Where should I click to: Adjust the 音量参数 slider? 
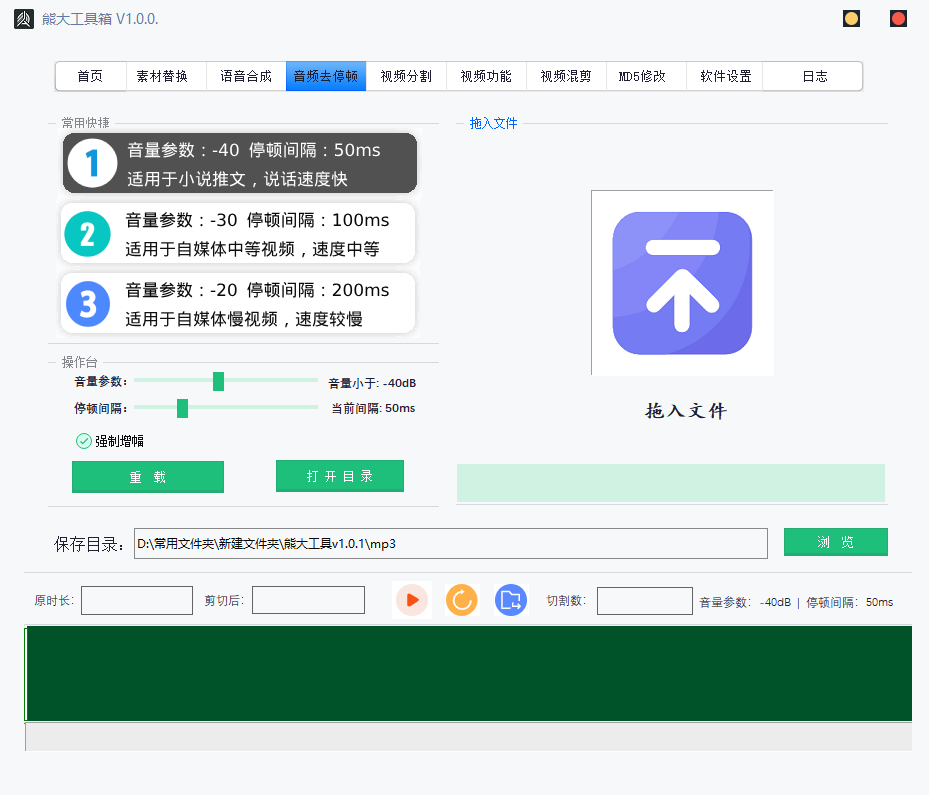[x=219, y=381]
